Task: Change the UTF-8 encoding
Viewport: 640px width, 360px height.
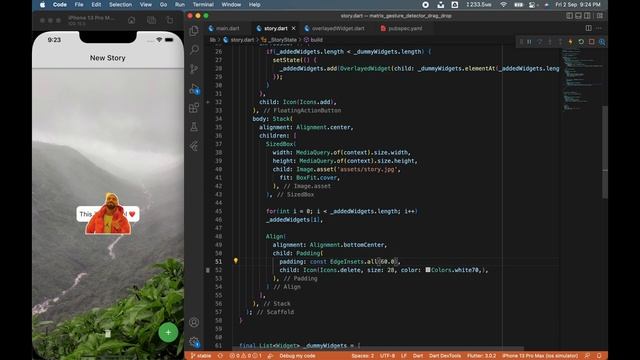Action: tap(387, 356)
